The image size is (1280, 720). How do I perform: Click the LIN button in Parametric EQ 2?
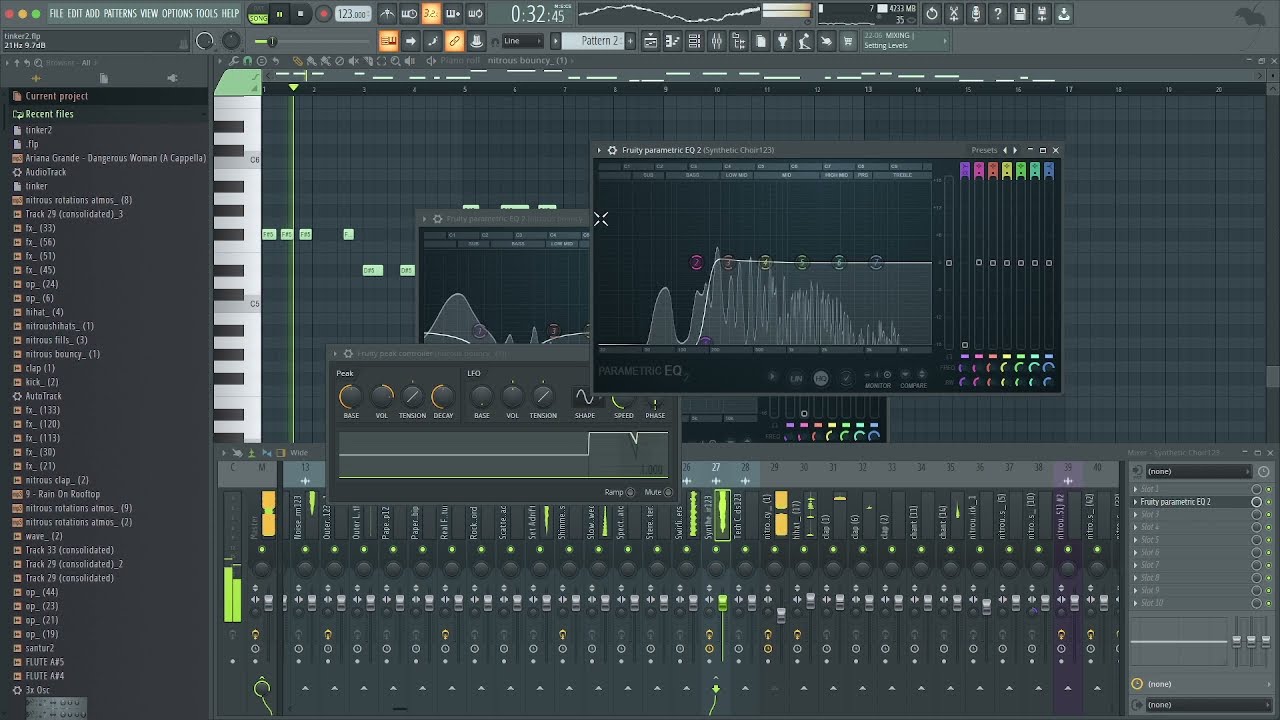pyautogui.click(x=797, y=378)
